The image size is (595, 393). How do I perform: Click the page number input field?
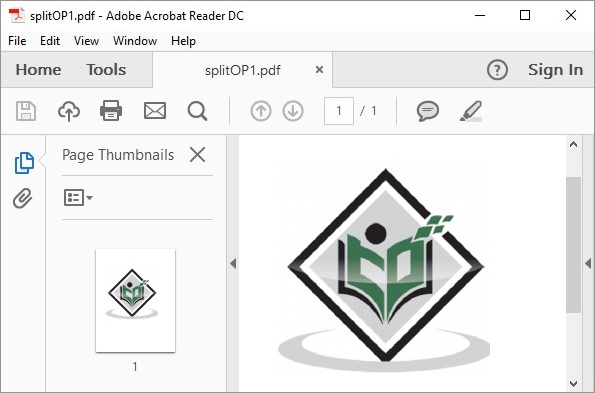(339, 111)
